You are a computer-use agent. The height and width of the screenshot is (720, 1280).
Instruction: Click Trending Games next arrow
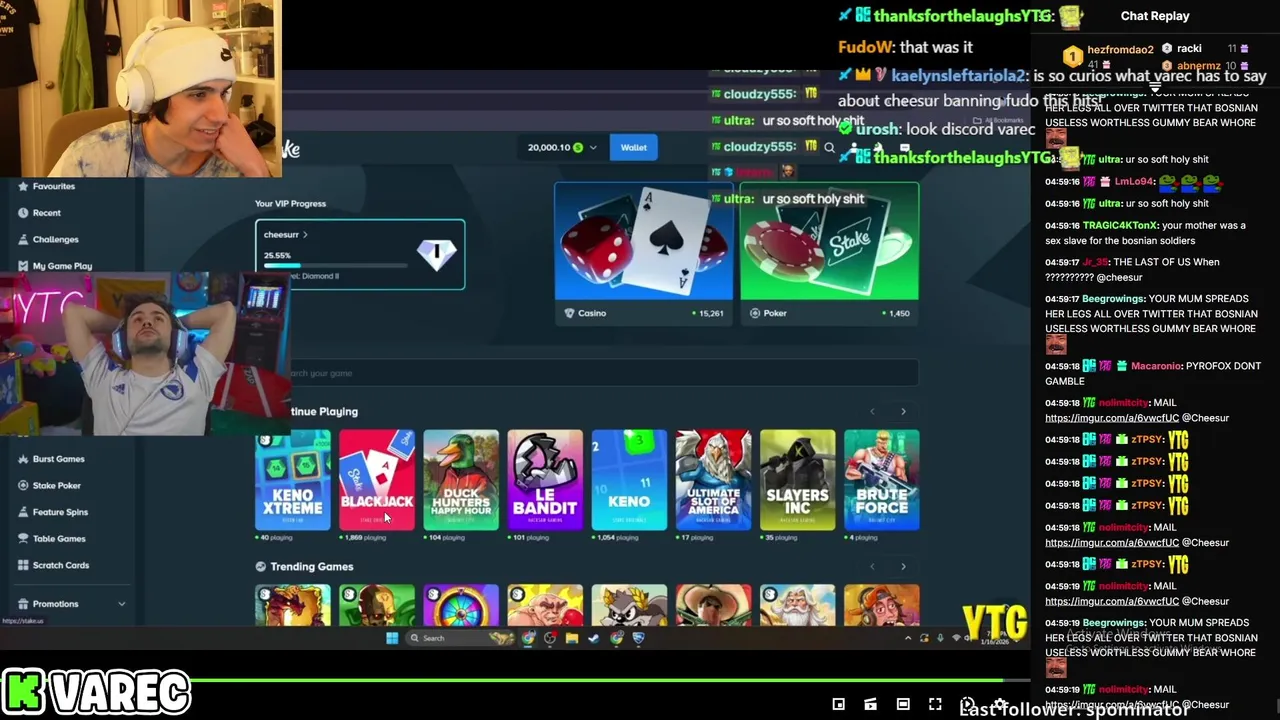click(x=903, y=566)
